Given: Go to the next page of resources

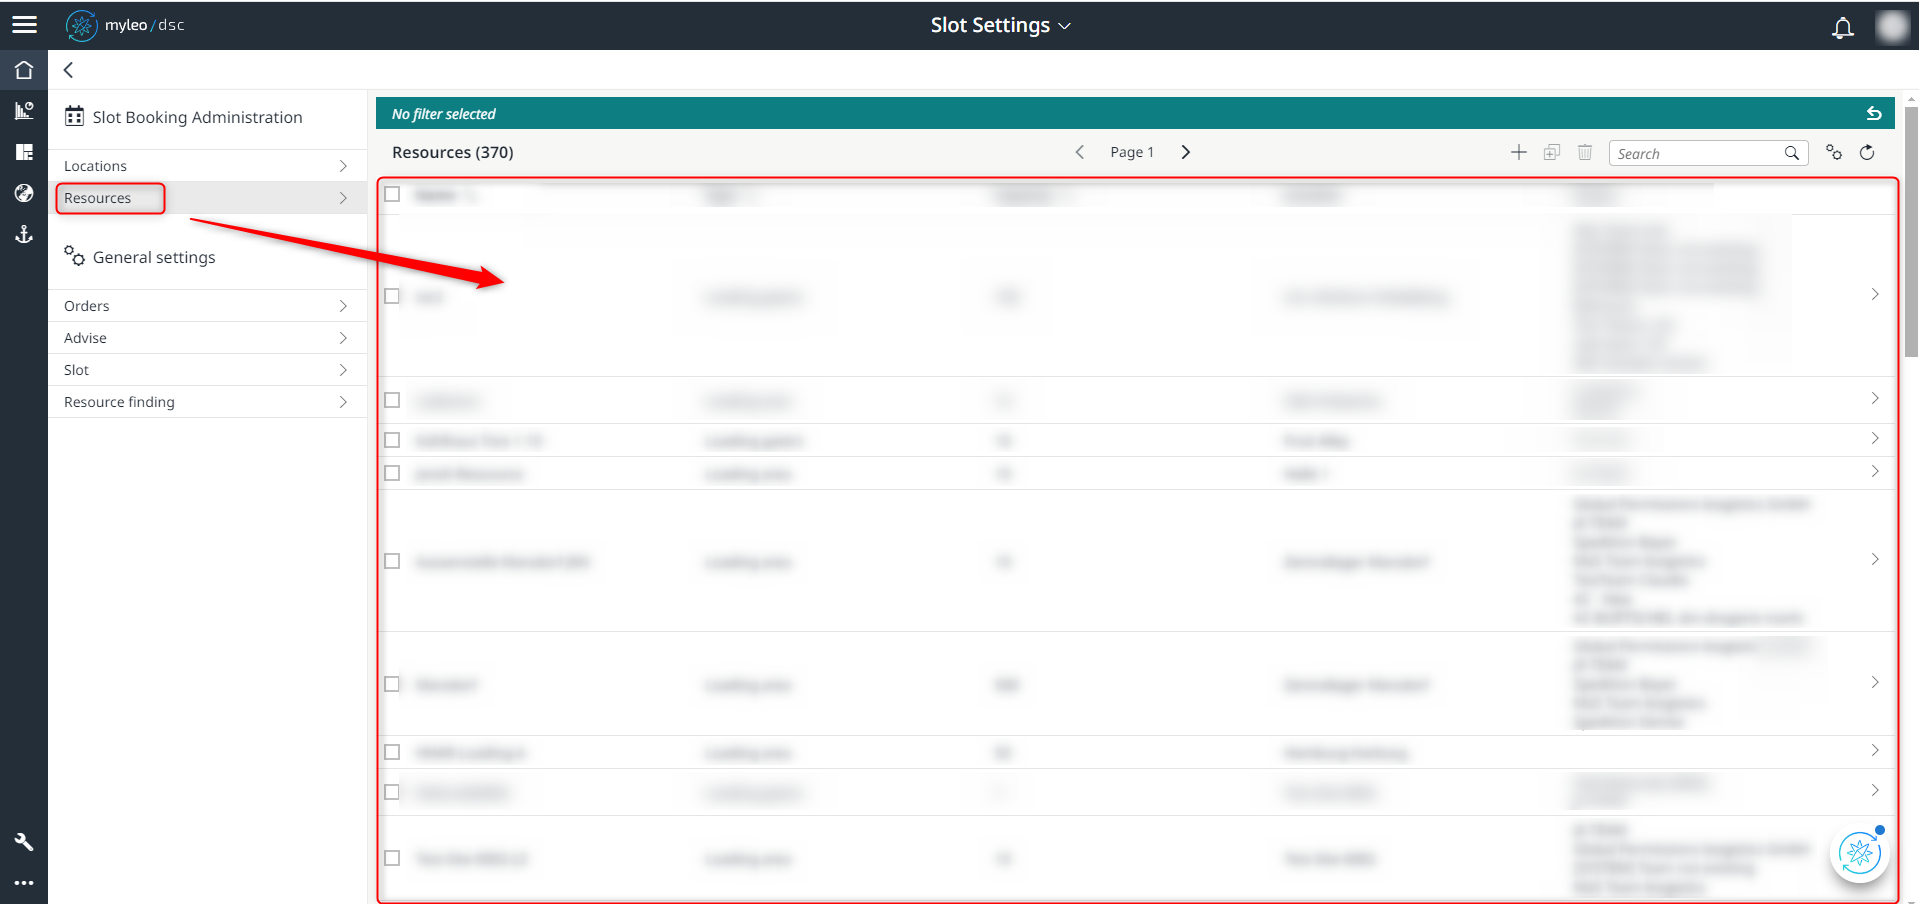Looking at the screenshot, I should (x=1185, y=152).
